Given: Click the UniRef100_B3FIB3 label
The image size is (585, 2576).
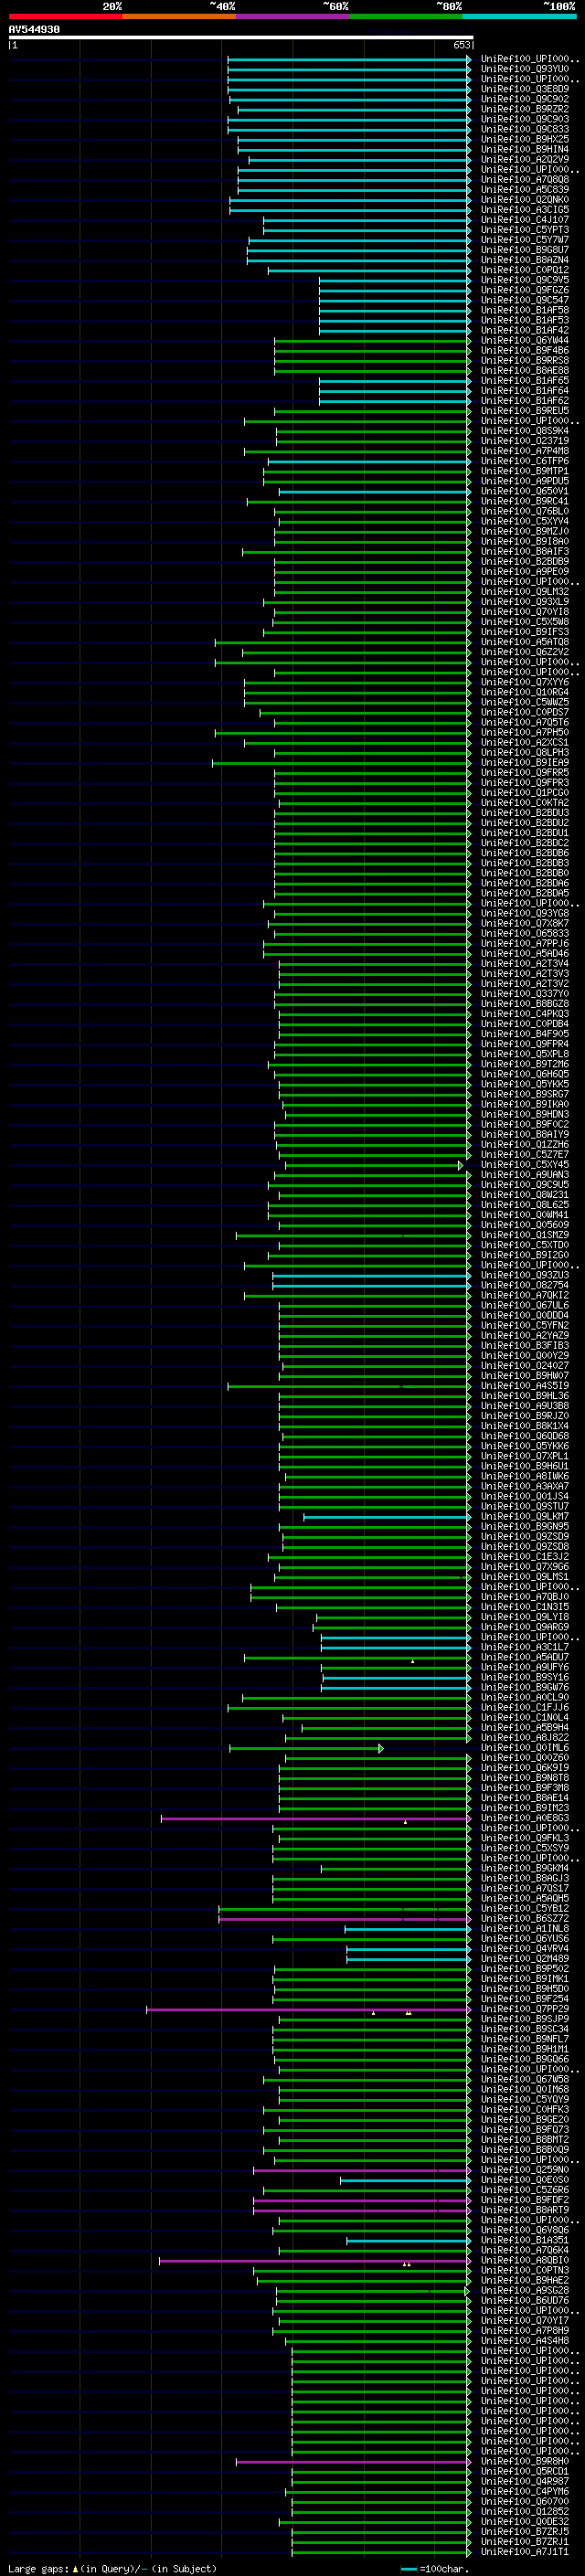Looking at the screenshot, I should [525, 1345].
